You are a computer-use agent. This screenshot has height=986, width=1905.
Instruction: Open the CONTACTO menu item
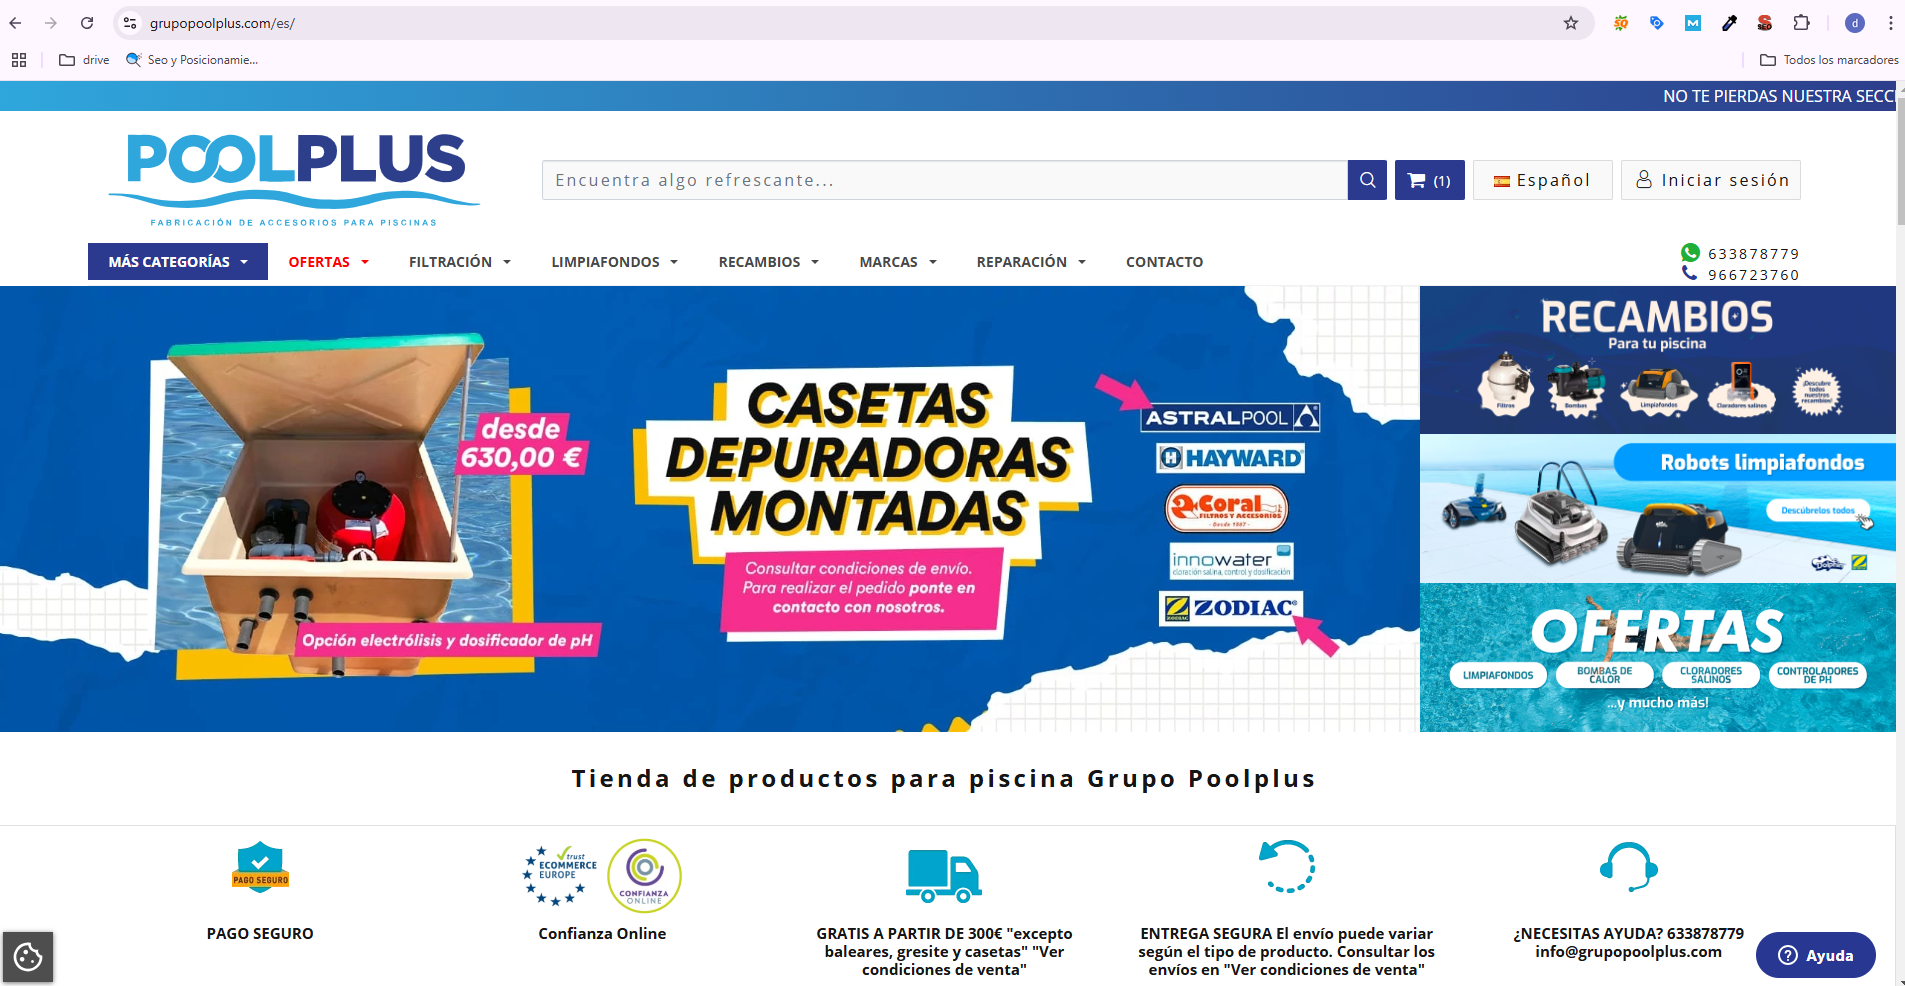coord(1165,262)
